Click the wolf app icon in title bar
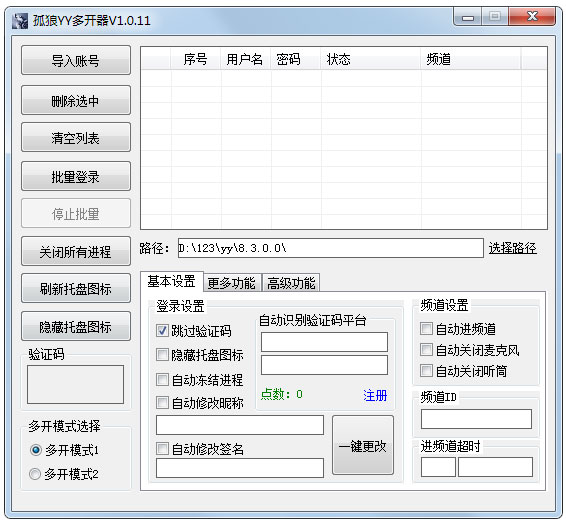Viewport: 566px width, 524px height. click(x=19, y=21)
